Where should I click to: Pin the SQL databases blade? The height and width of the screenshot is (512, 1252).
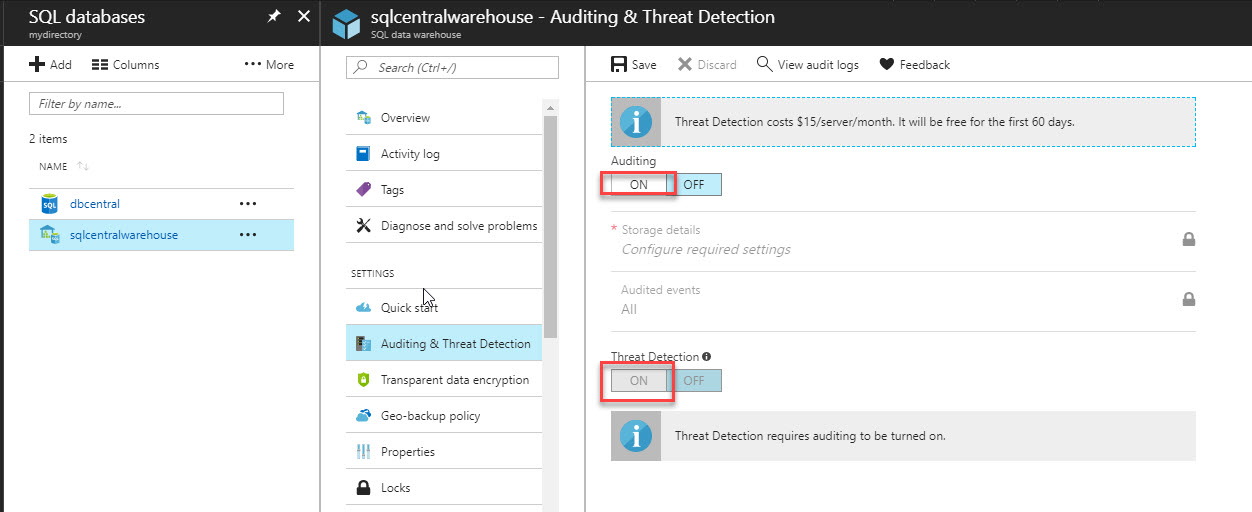[x=274, y=17]
